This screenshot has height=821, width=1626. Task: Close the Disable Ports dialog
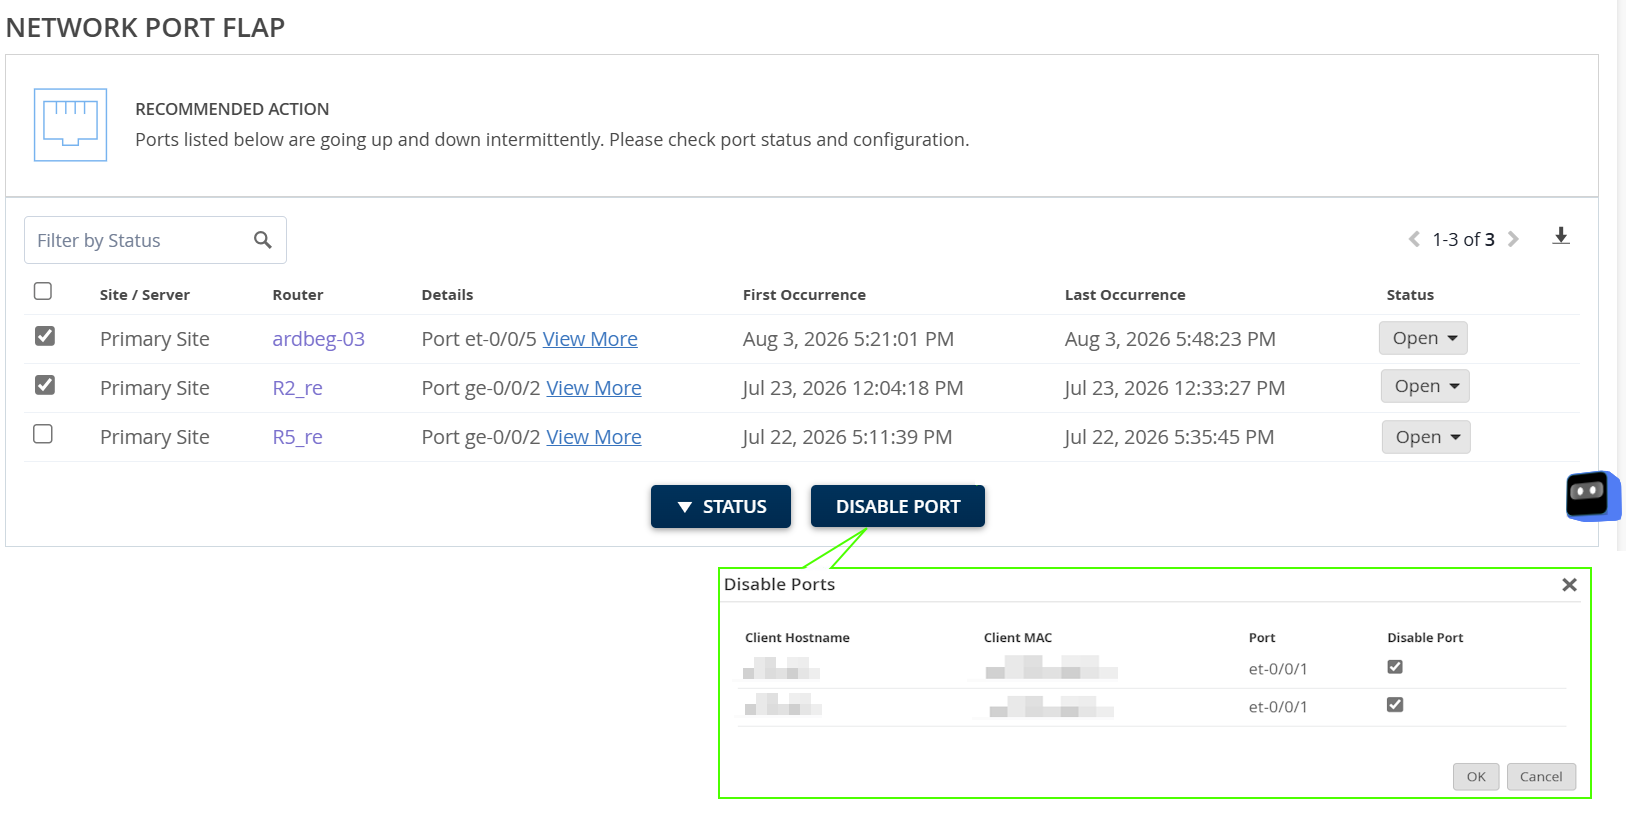pyautogui.click(x=1569, y=585)
